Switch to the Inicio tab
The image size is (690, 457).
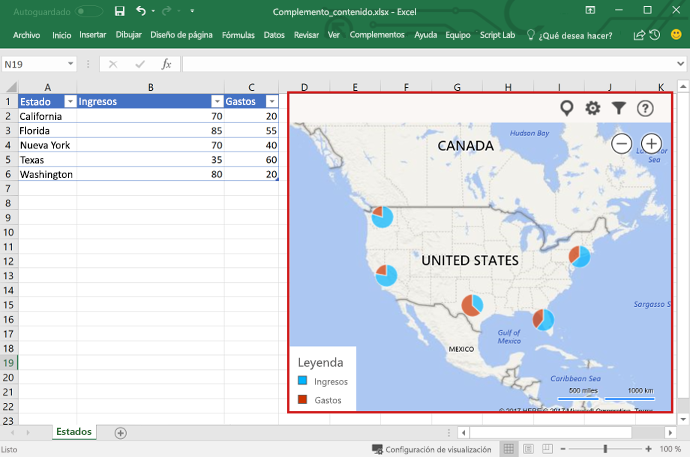[62, 35]
